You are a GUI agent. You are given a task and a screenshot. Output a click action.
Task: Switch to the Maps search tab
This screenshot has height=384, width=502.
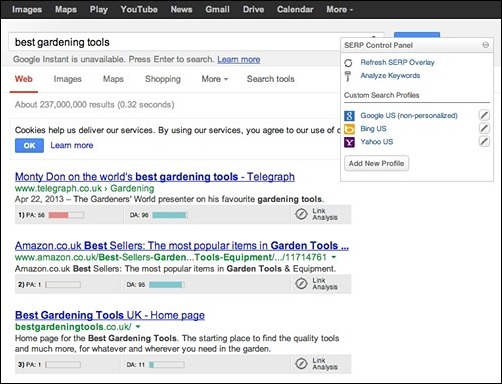click(x=113, y=79)
